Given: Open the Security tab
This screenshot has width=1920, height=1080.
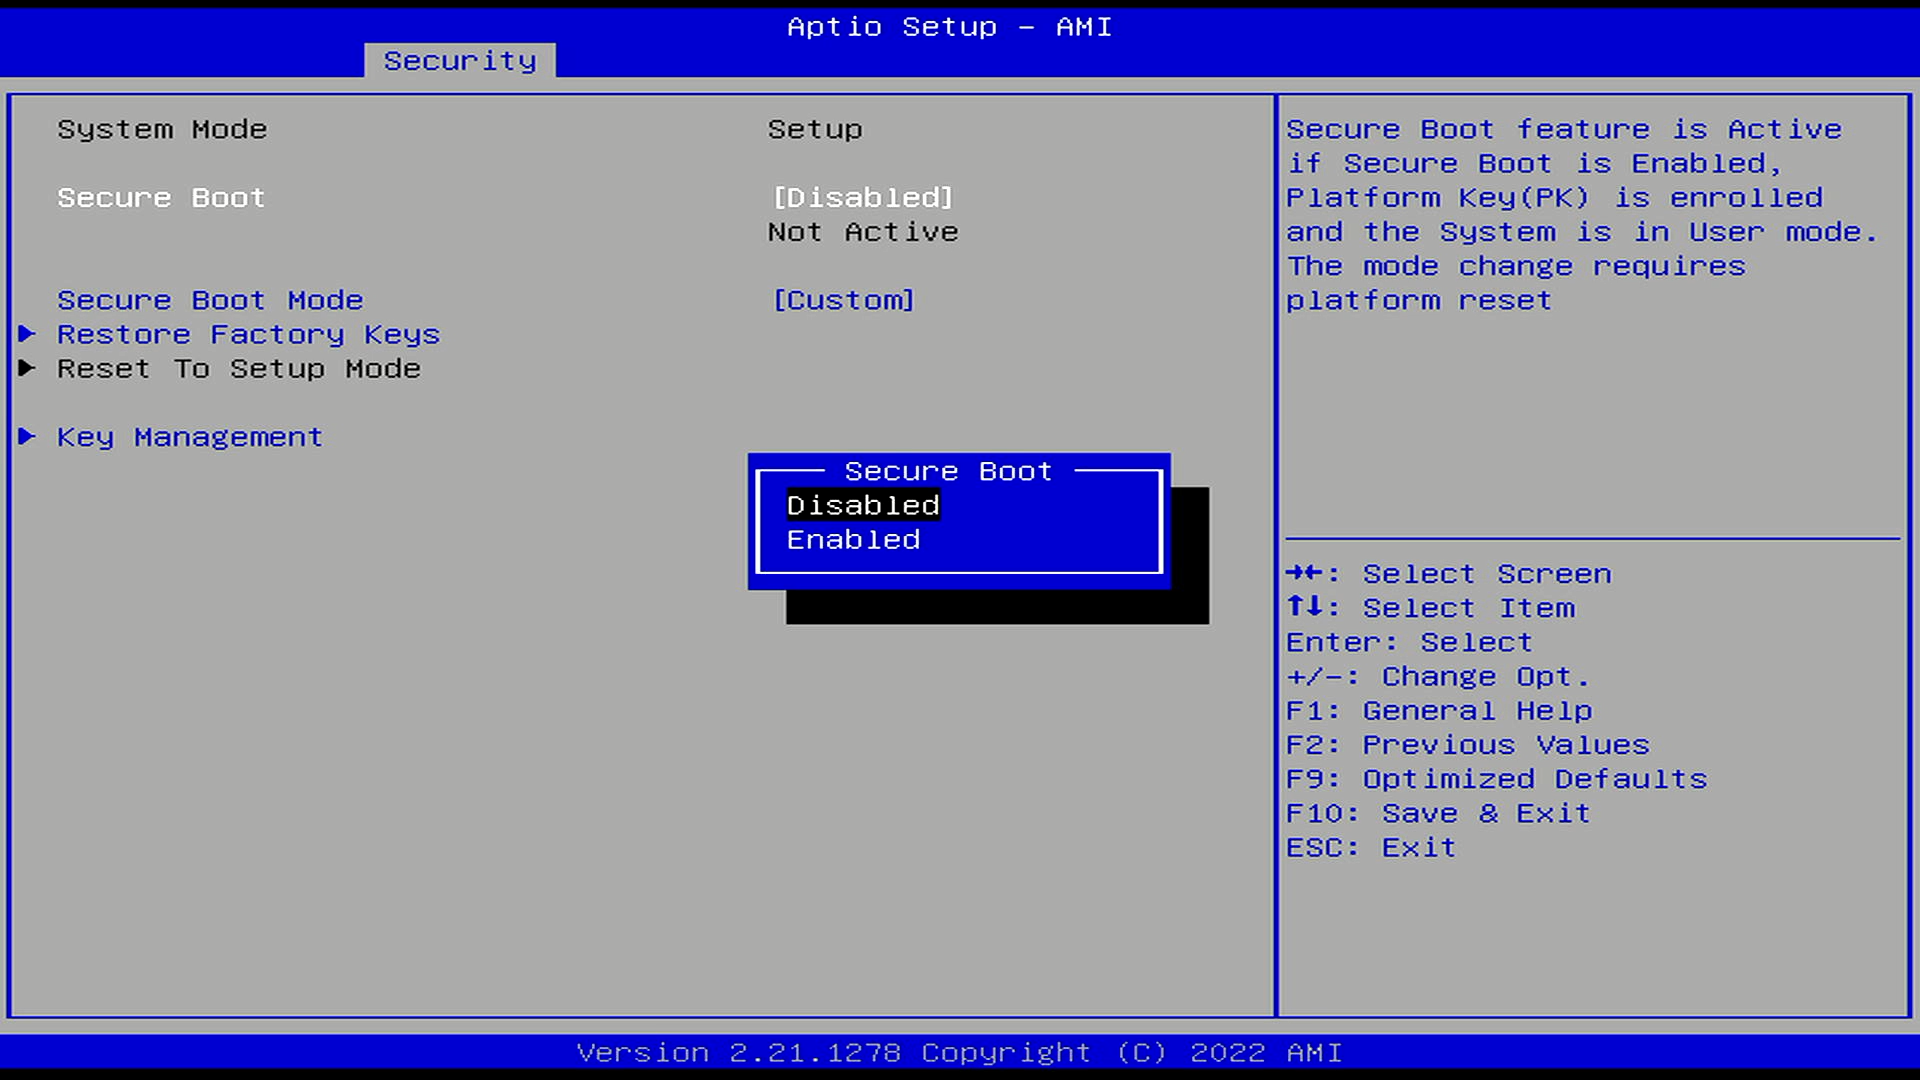Looking at the screenshot, I should coord(460,61).
